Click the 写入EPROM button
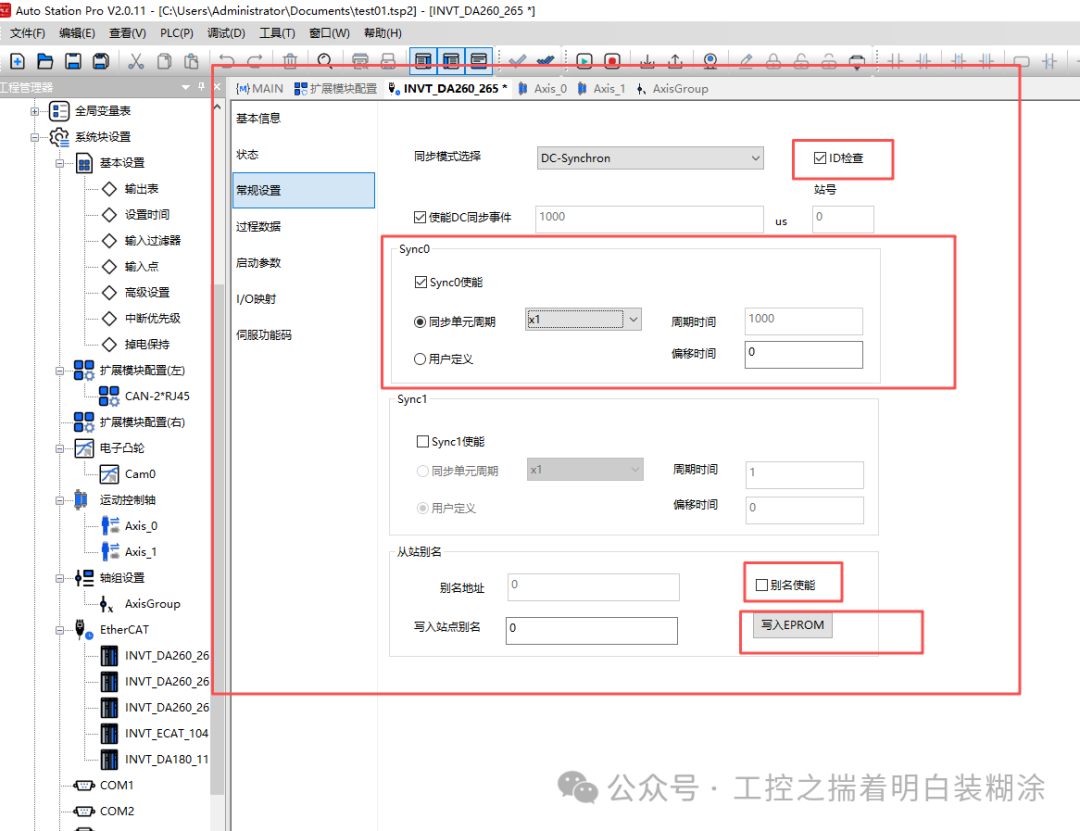Screen dimensions: 1080x831 click(792, 625)
